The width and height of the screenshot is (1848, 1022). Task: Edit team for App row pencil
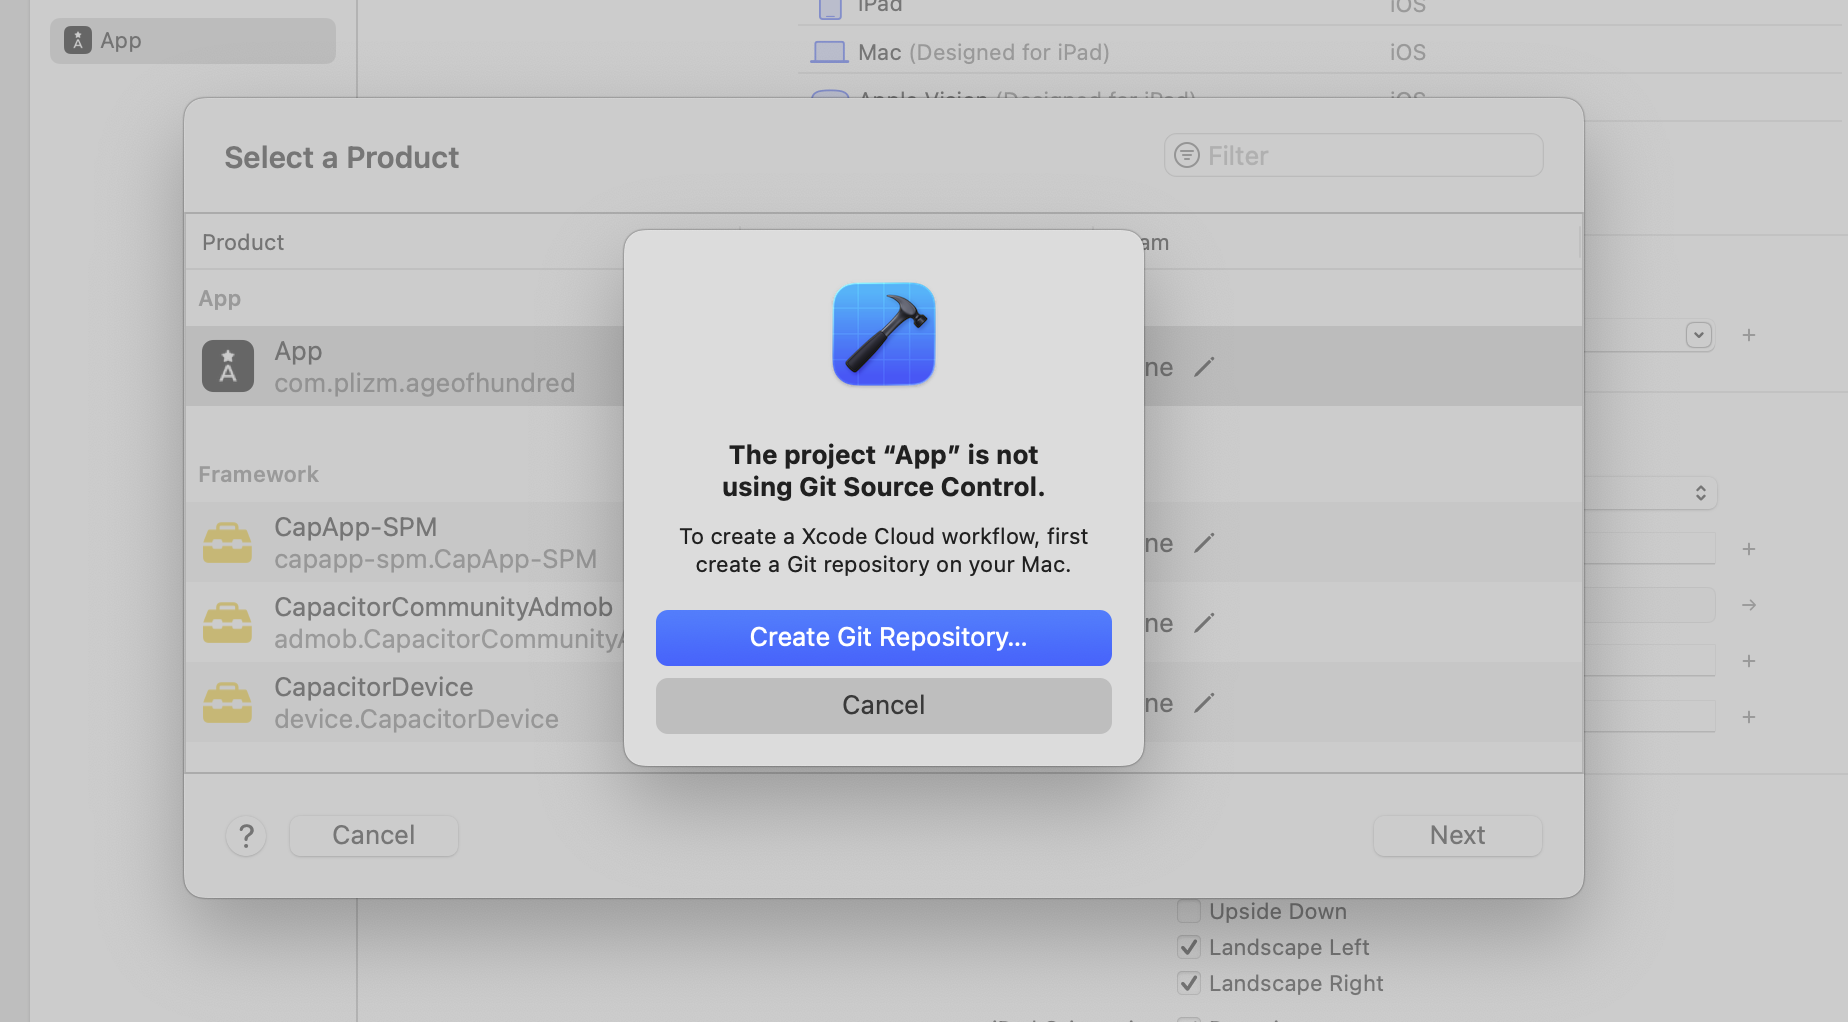pos(1204,367)
